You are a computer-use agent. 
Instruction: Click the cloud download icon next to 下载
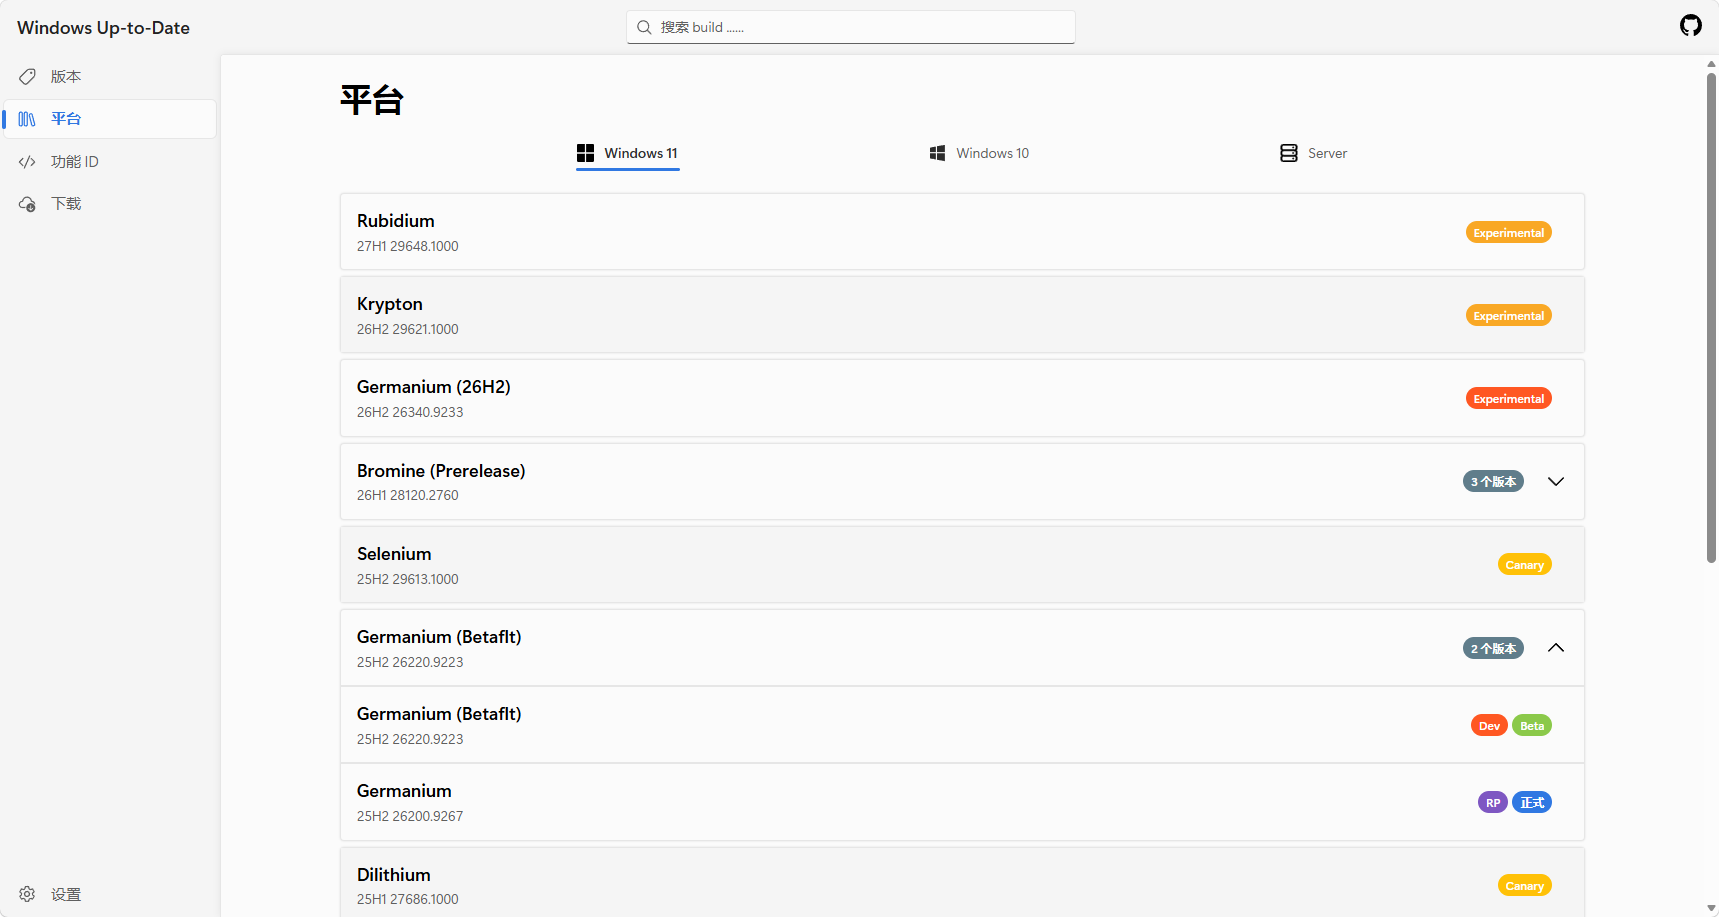(x=27, y=204)
